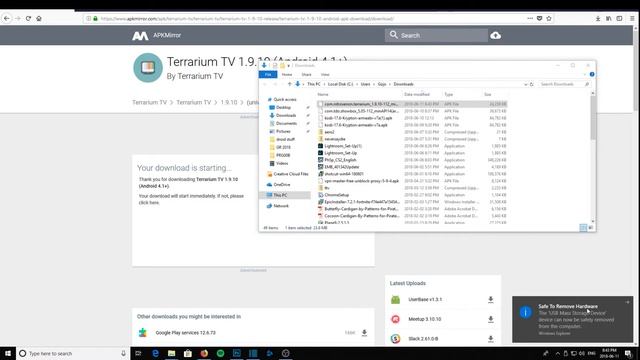Download Google Play services via arrow icon
640x360 pixels.
364,333
